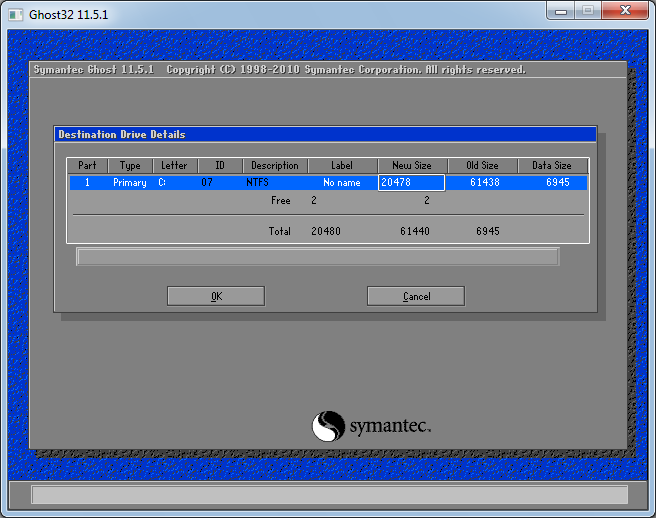Select the Type column header
Viewport: 656px width, 518px height.
pos(130,166)
